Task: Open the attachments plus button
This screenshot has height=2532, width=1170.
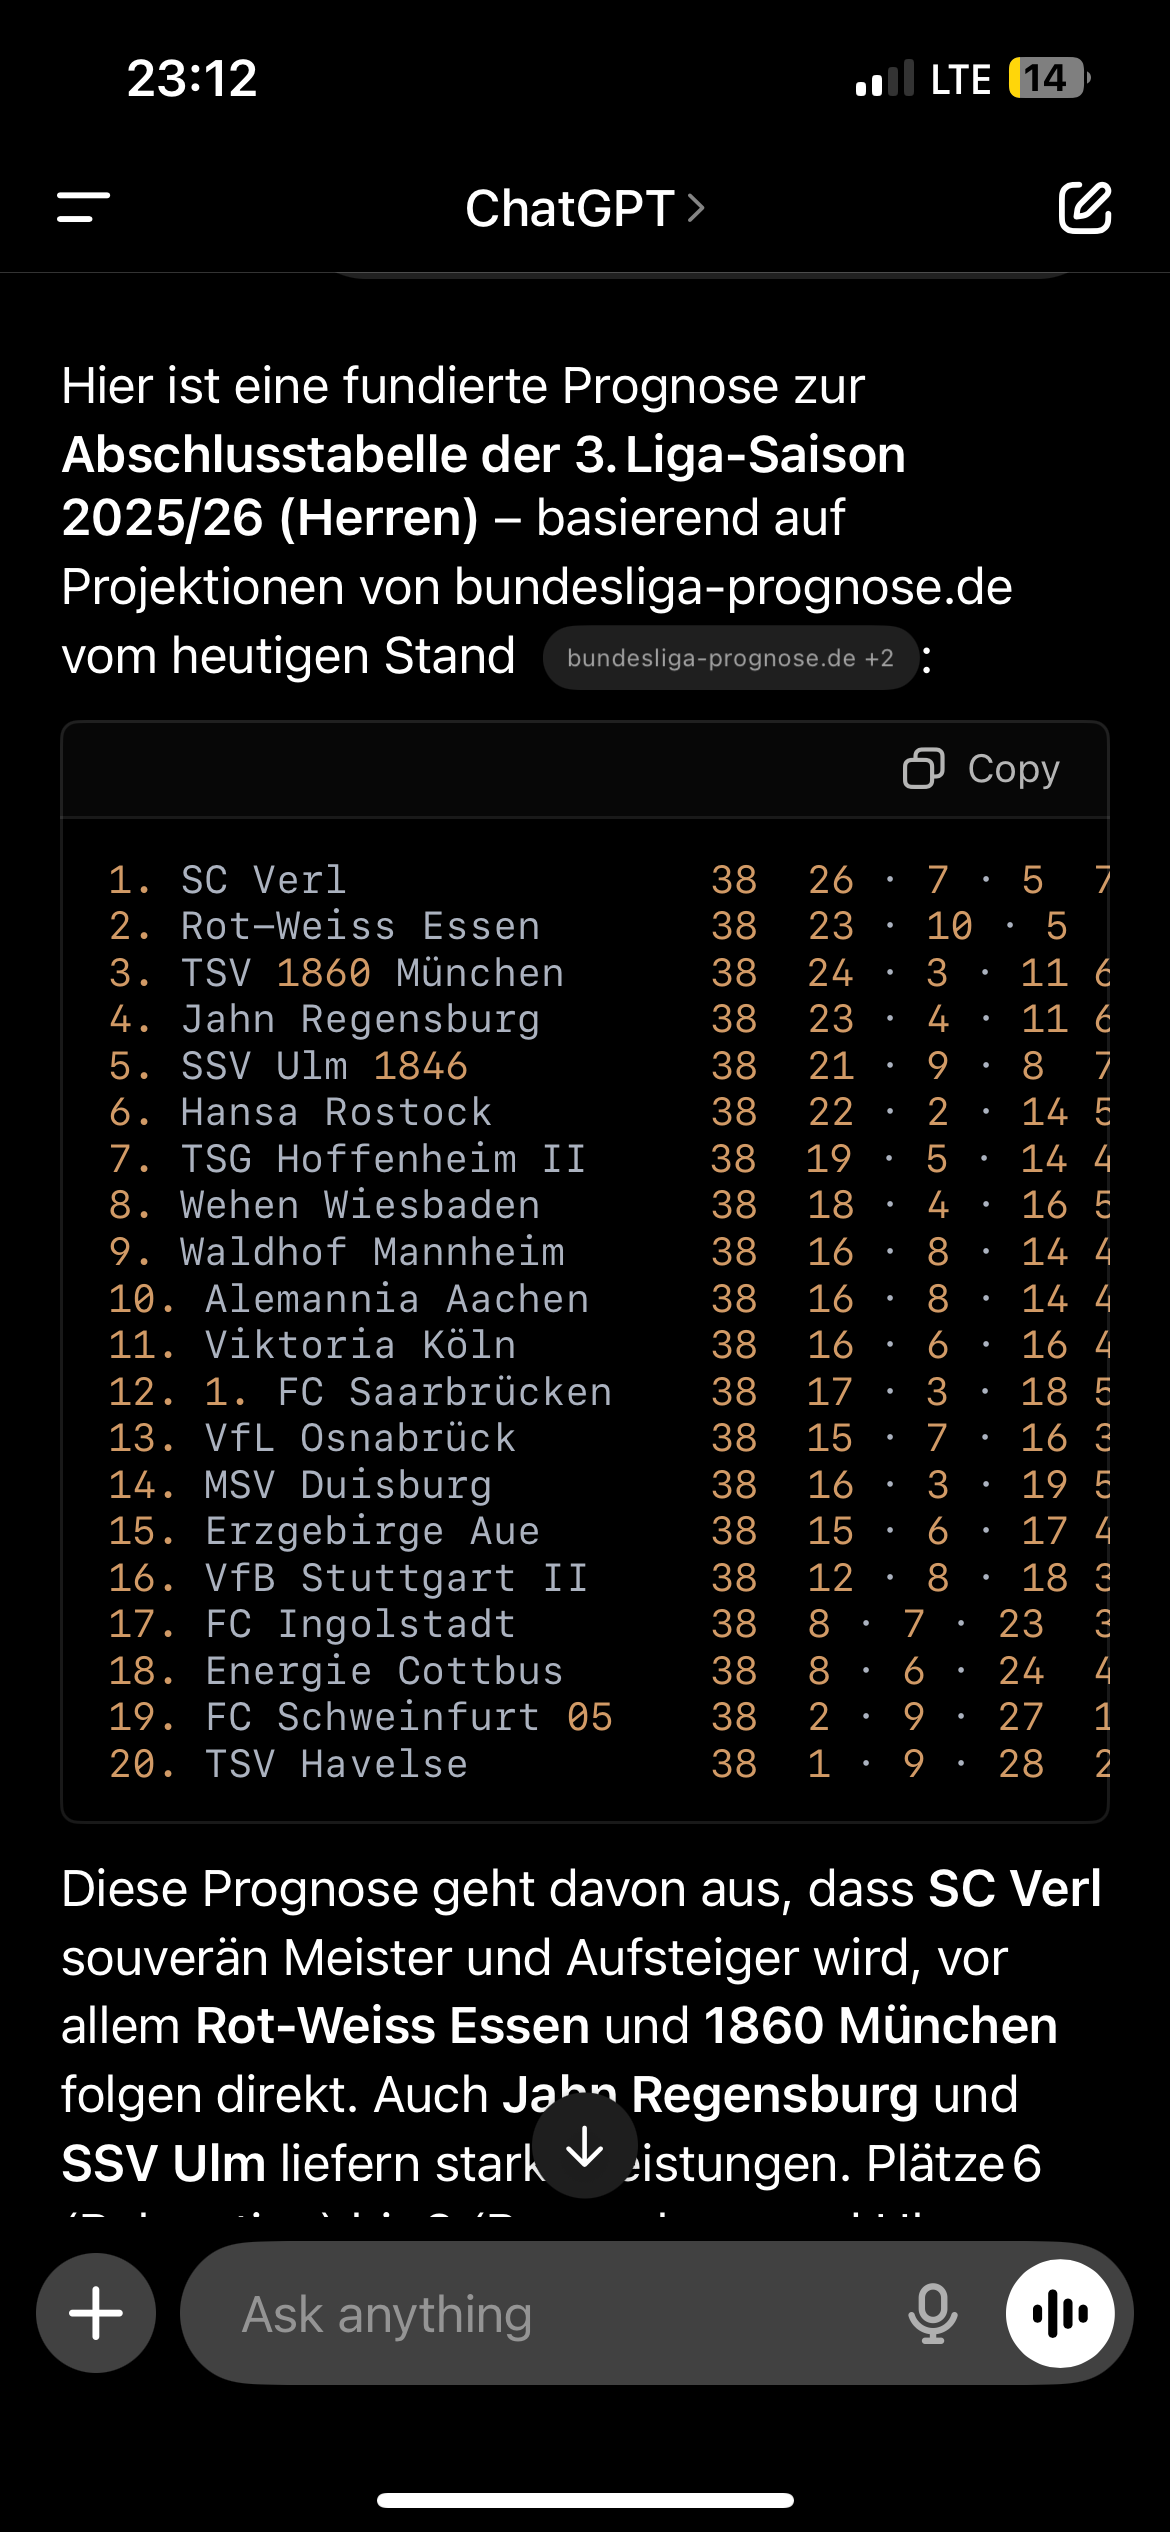Action: tap(96, 2312)
